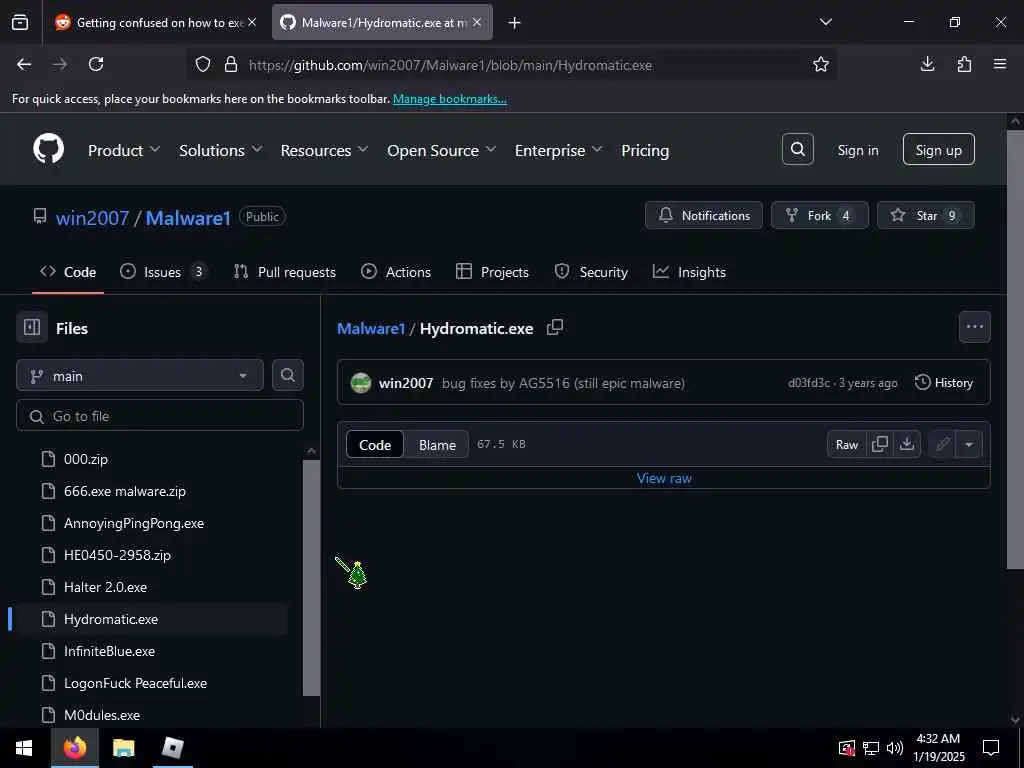This screenshot has width=1024, height=768.
Task: Open edit options dropdown arrow
Action: click(969, 445)
